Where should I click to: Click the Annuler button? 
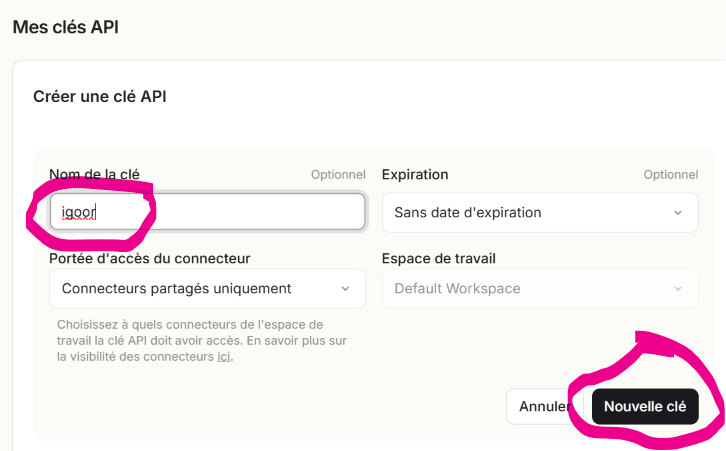(x=544, y=407)
